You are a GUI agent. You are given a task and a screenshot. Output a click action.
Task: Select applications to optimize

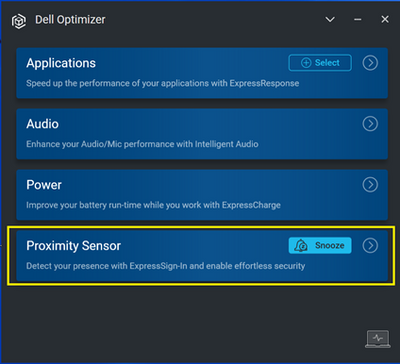(x=320, y=63)
